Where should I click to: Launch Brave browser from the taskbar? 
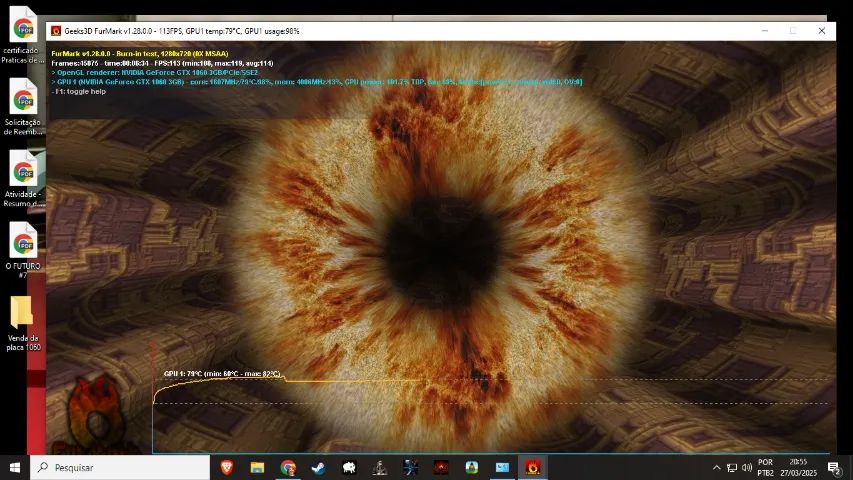pyautogui.click(x=226, y=467)
